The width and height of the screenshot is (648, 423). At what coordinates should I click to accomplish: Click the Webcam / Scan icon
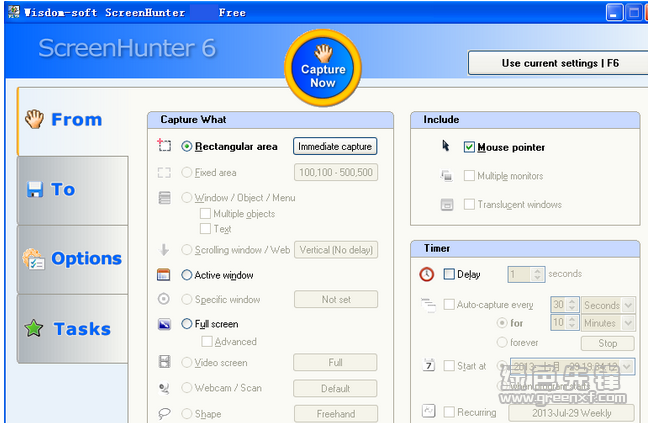click(164, 388)
